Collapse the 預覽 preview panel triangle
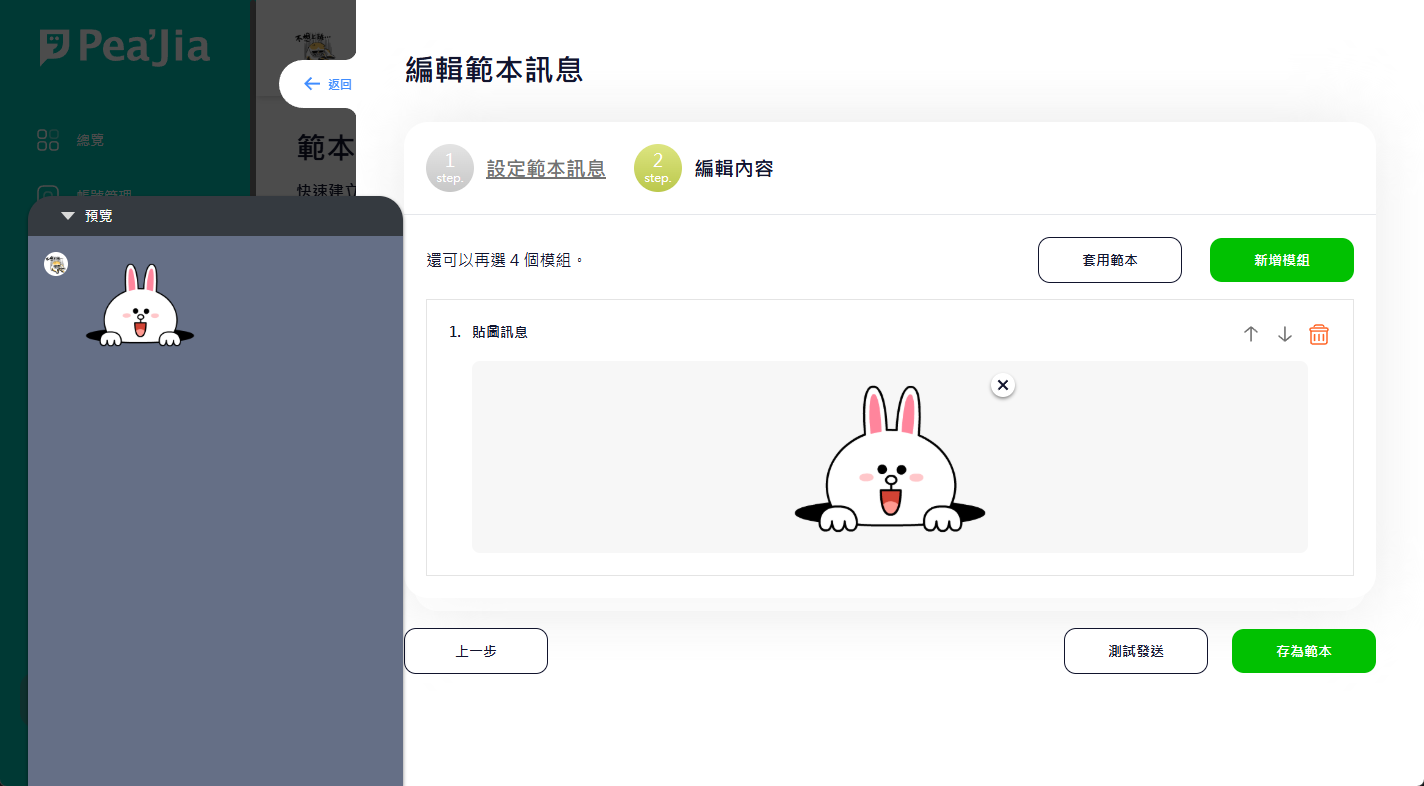This screenshot has width=1424, height=786. tap(68, 216)
